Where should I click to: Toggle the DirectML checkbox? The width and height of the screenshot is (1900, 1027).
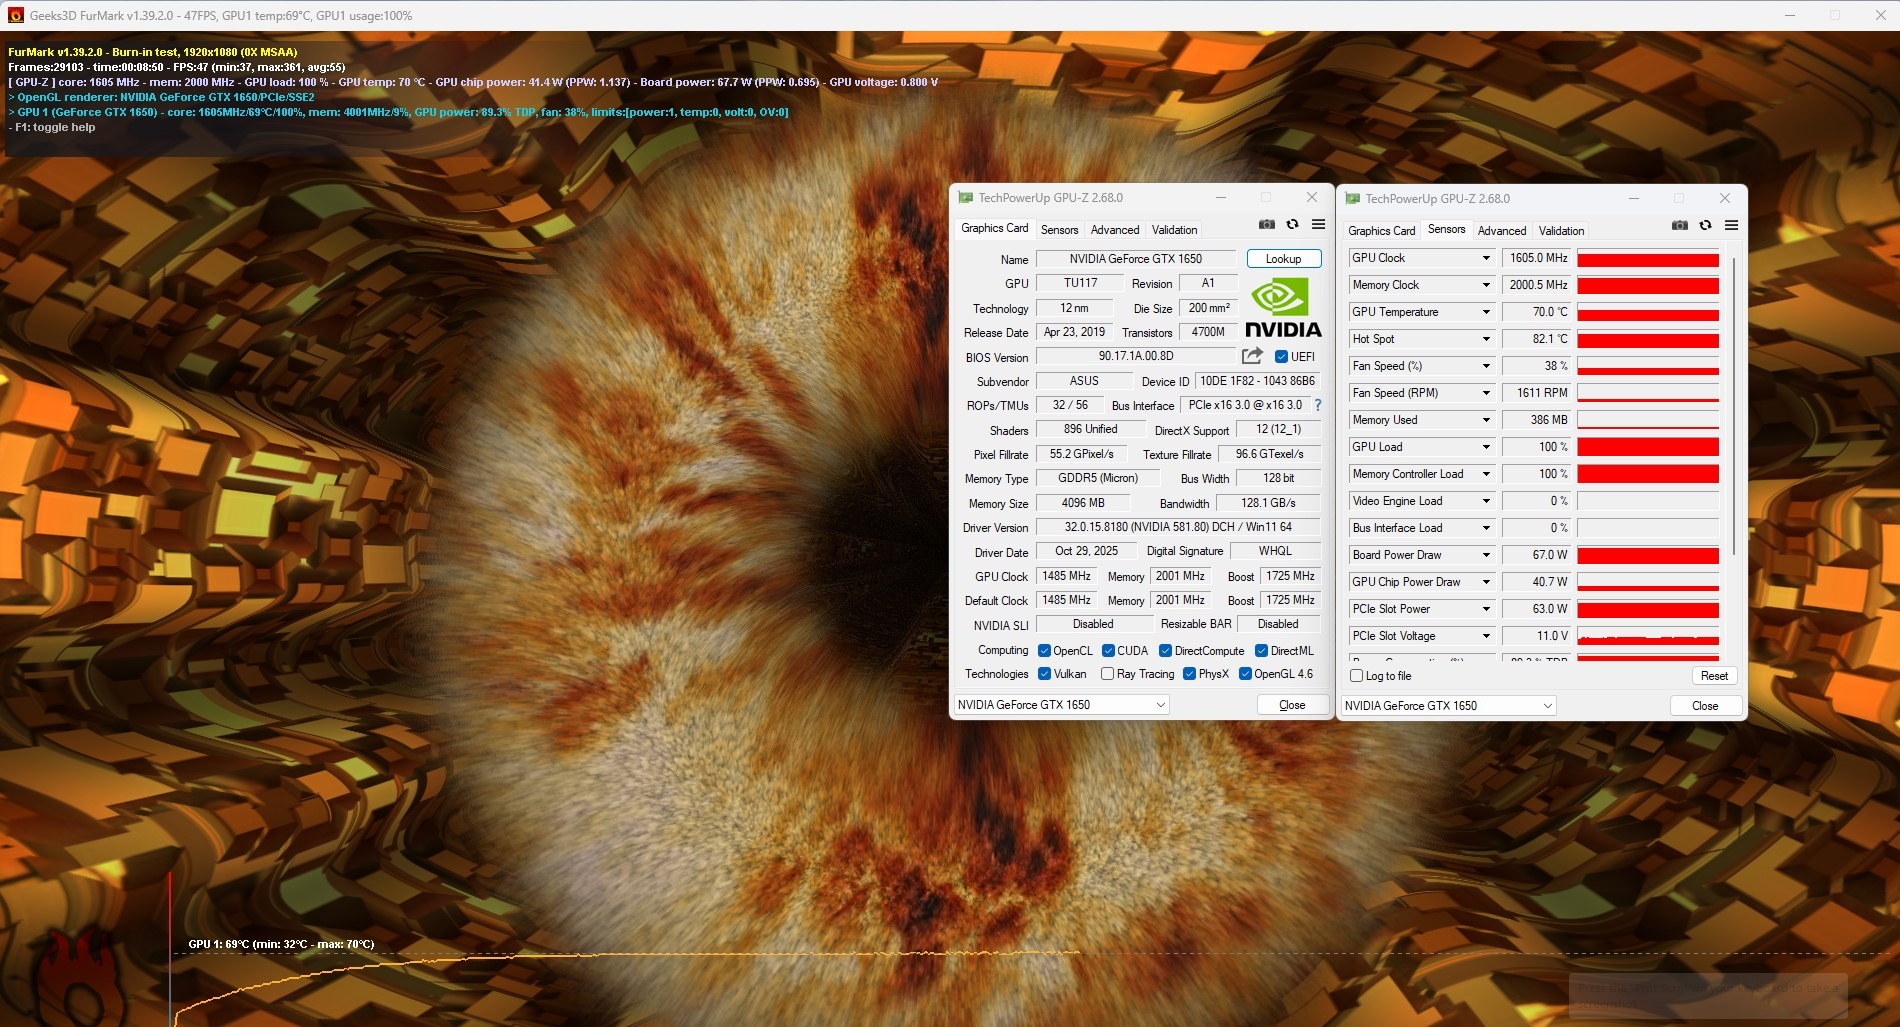pyautogui.click(x=1261, y=651)
